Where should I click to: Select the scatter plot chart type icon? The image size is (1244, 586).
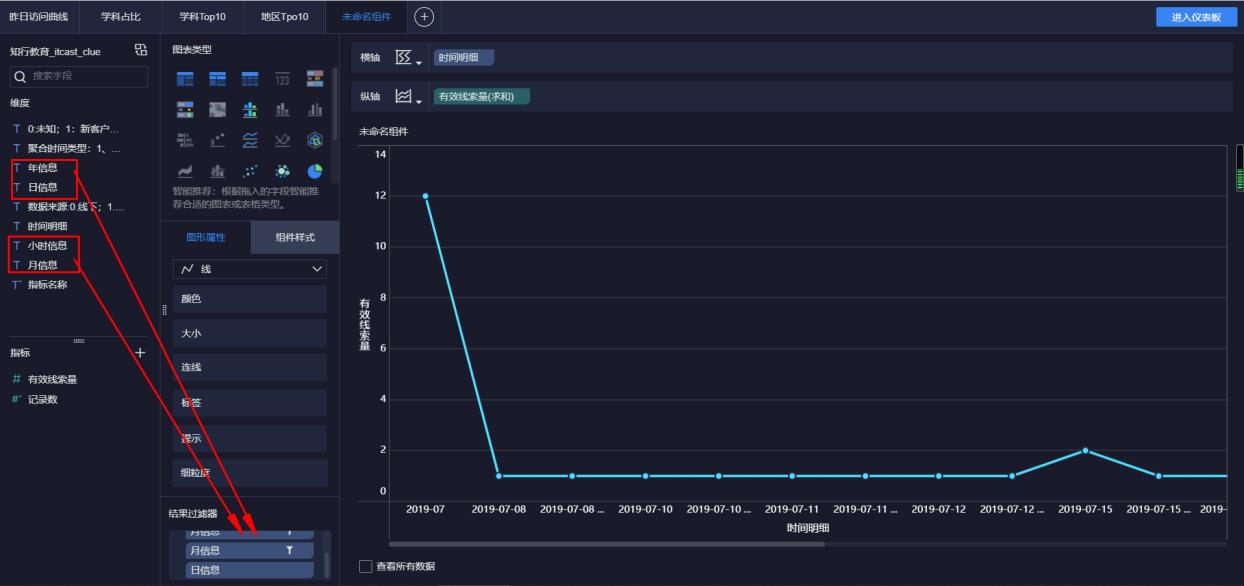click(250, 171)
